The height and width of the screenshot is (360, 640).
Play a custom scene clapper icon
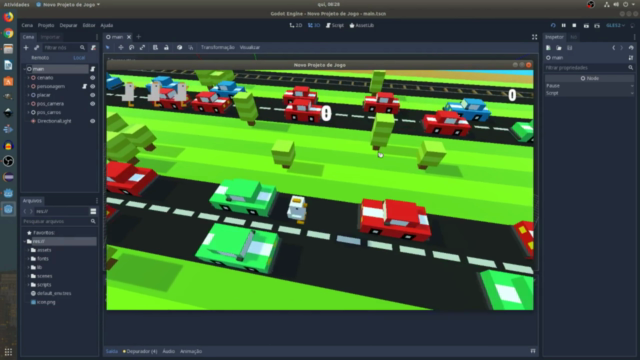(597, 25)
